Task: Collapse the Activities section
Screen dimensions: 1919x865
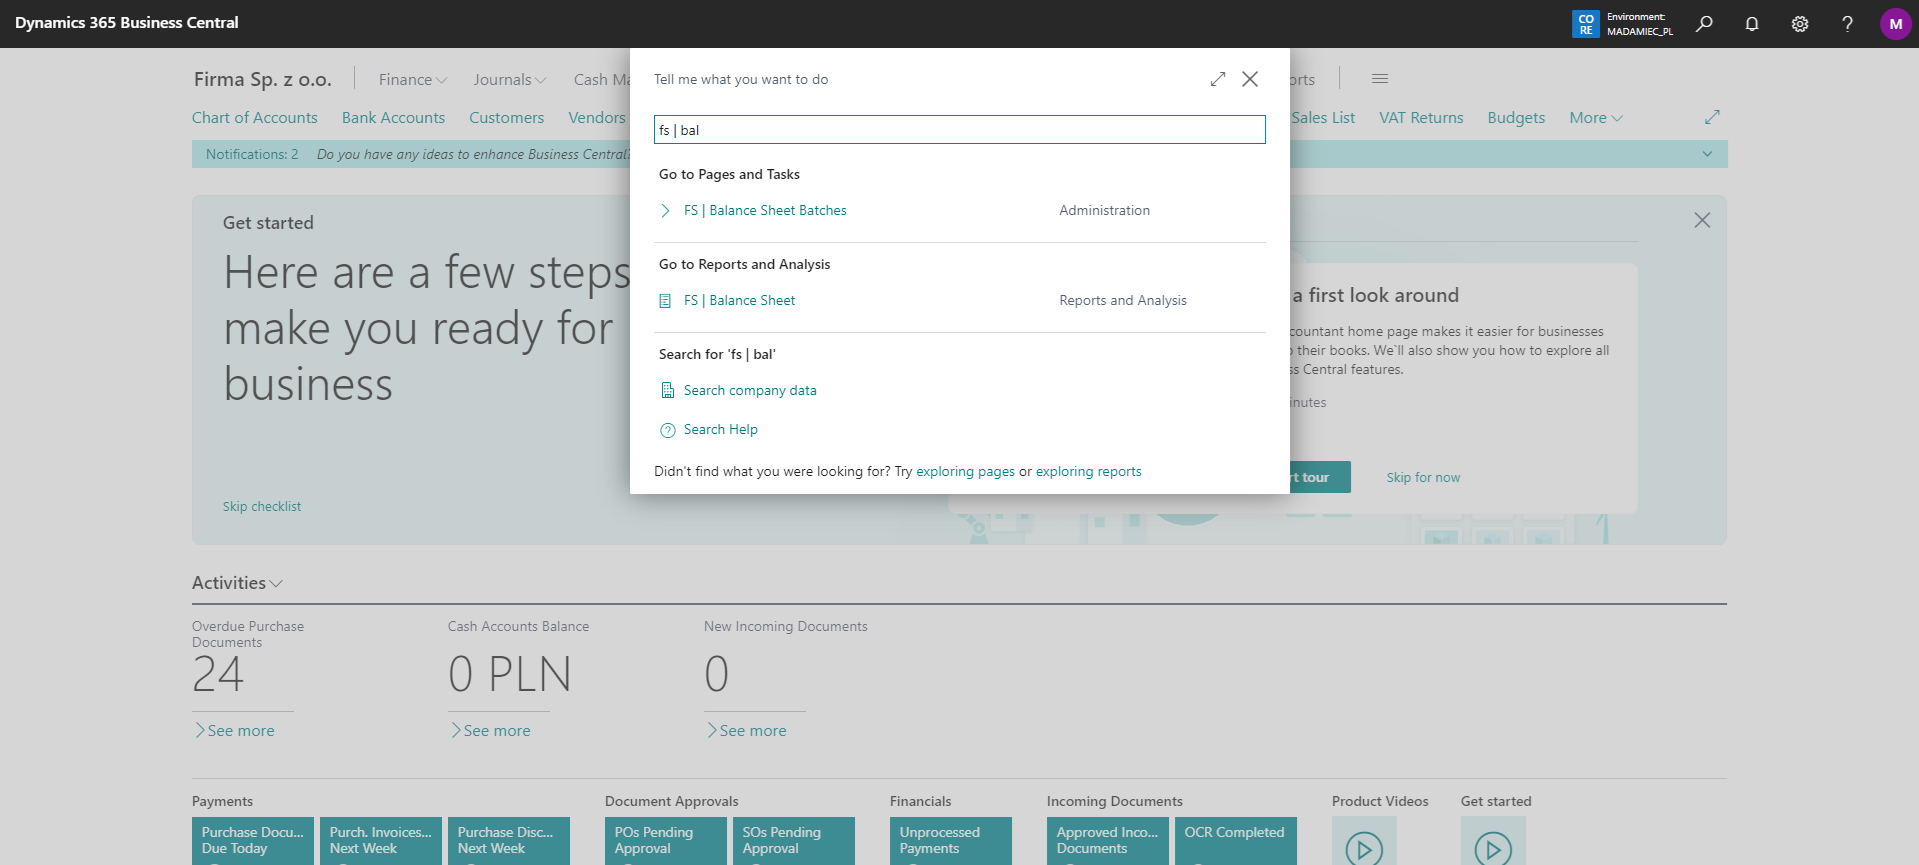Action: click(x=237, y=583)
